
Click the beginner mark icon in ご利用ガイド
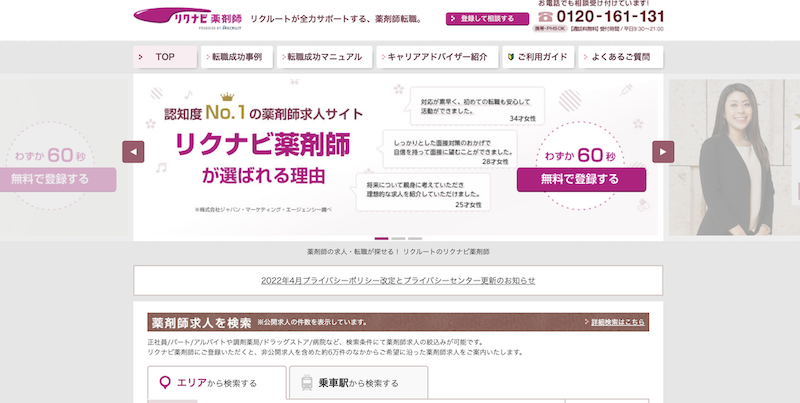511,57
